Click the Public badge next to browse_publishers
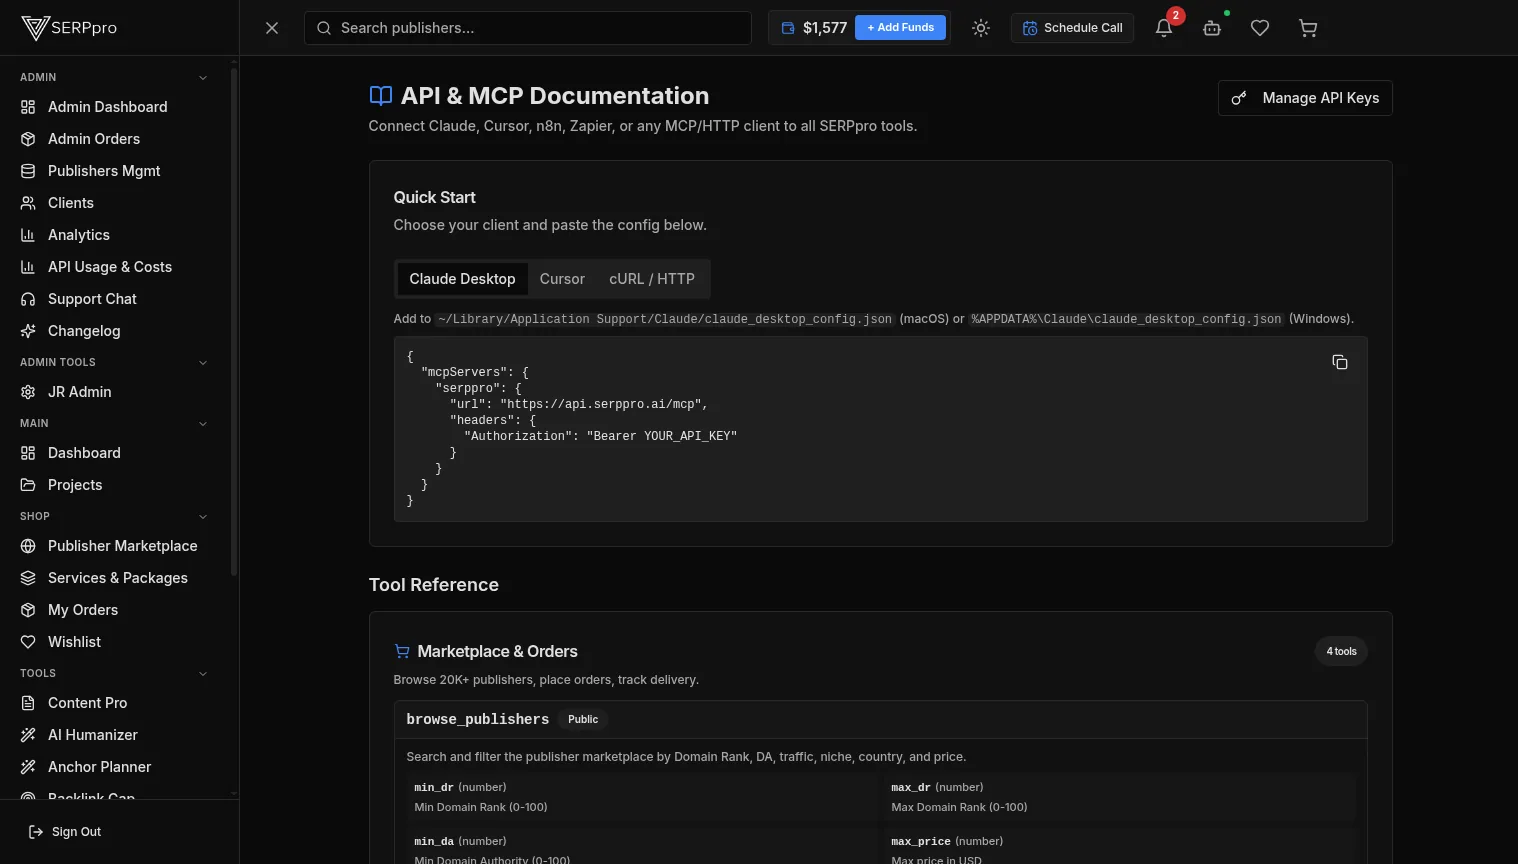1518x864 pixels. click(583, 719)
